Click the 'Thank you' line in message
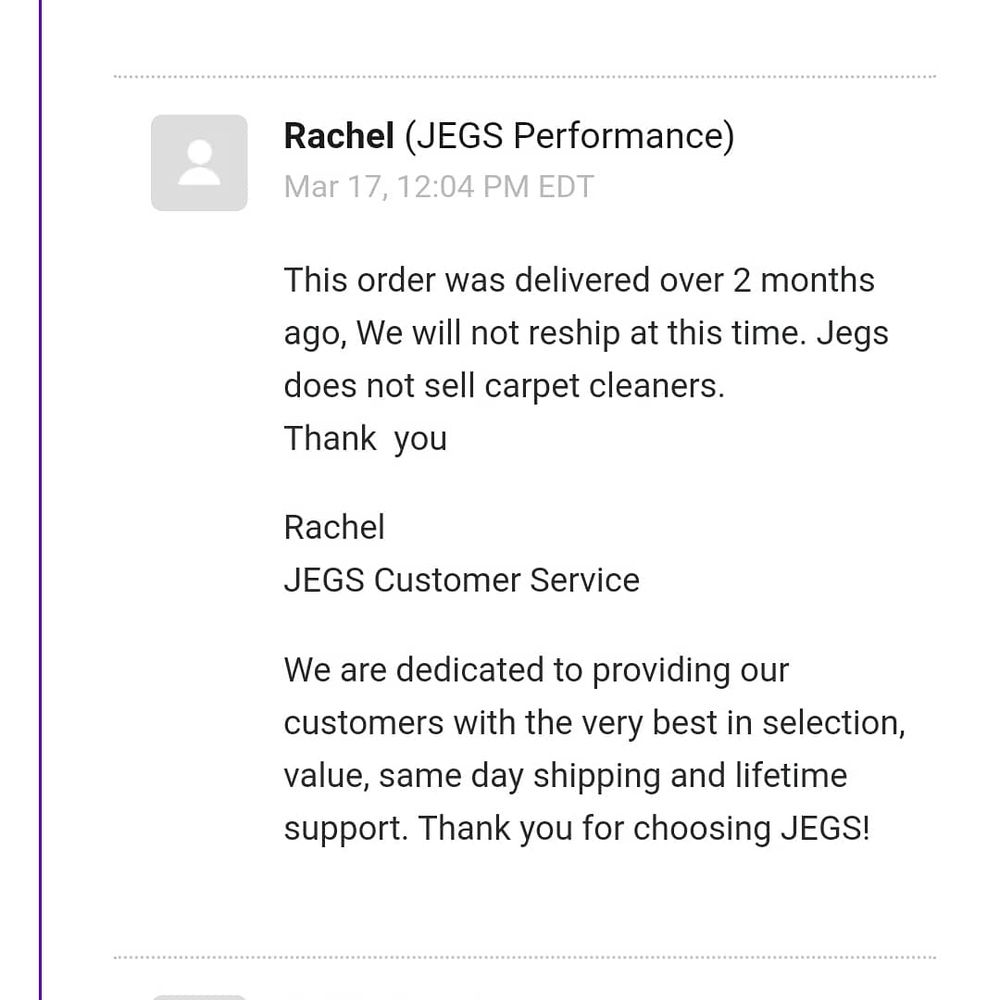Image resolution: width=1000 pixels, height=1000 pixels. 365,439
